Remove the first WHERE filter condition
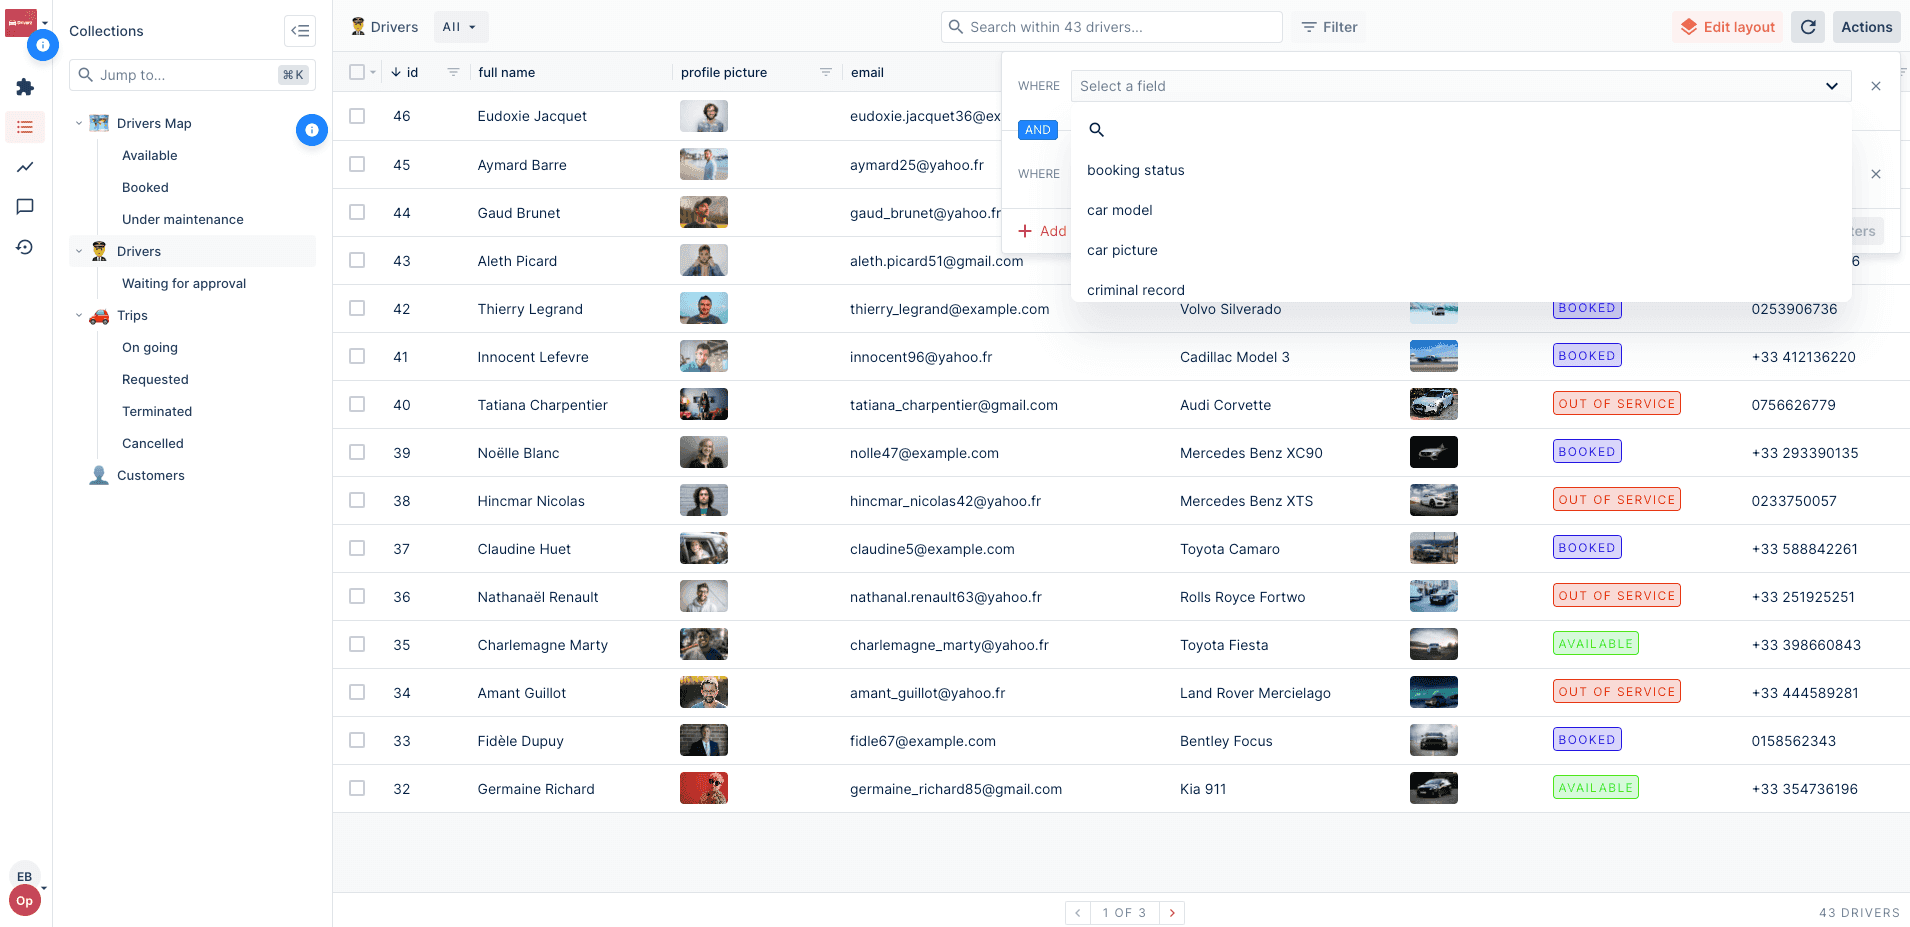This screenshot has width=1910, height=927. [1876, 86]
